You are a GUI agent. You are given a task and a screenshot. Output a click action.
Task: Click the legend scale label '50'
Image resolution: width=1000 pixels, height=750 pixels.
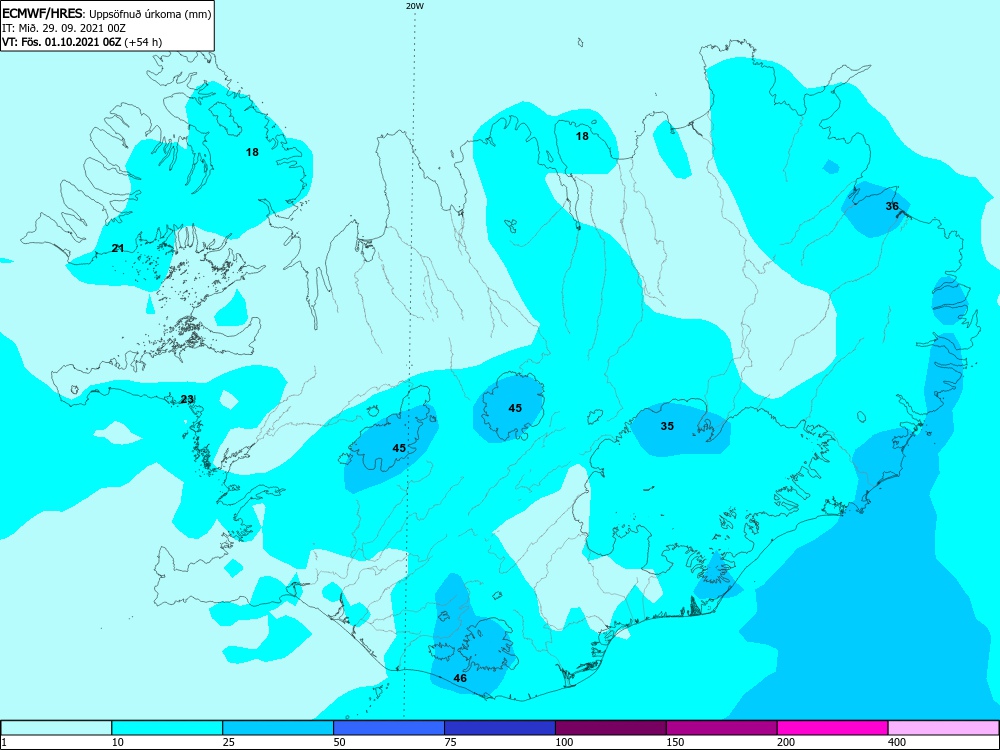point(340,742)
